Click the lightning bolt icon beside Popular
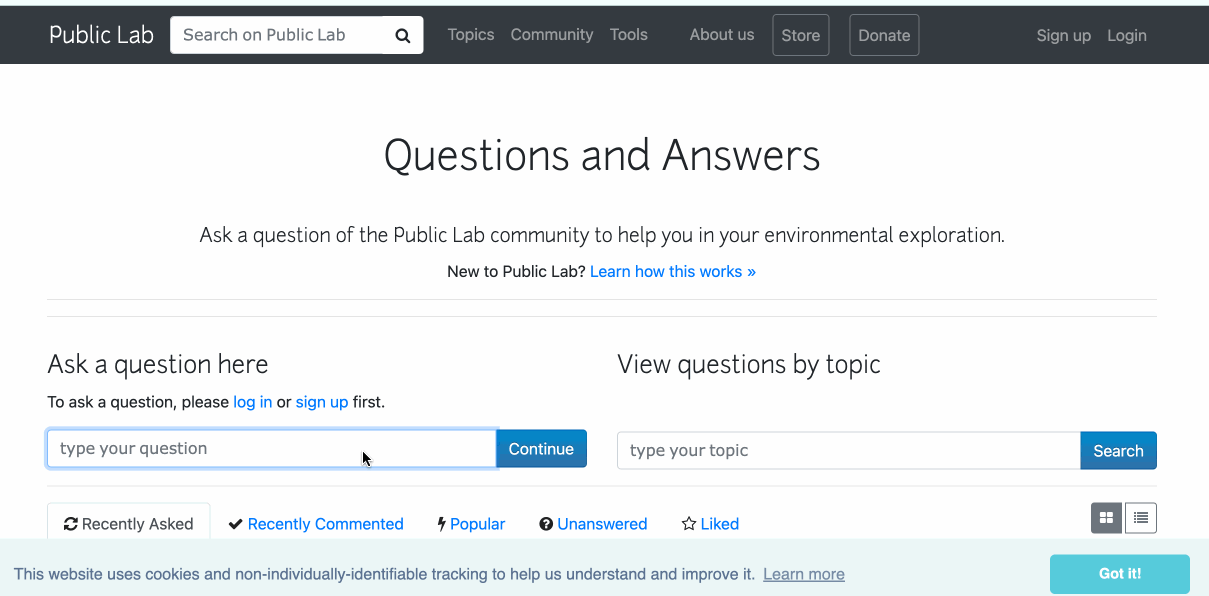The image size is (1209, 596). pyautogui.click(x=440, y=523)
